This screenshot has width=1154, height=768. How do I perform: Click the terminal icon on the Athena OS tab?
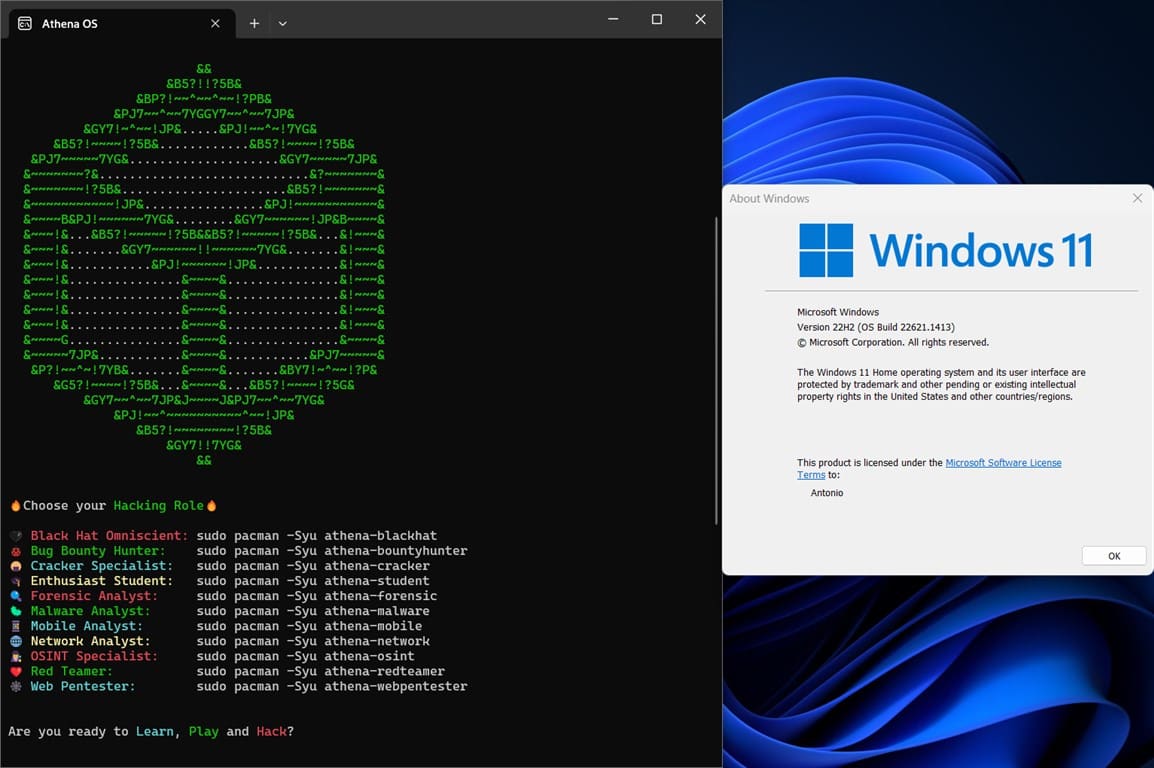coord(24,22)
